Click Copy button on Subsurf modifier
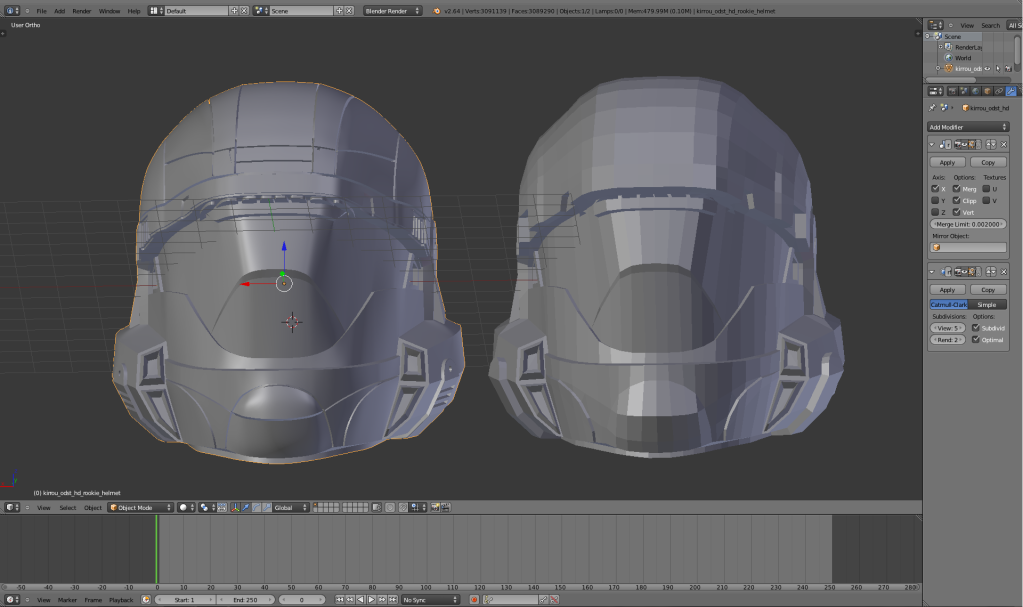This screenshot has height=607, width=1023. click(988, 289)
